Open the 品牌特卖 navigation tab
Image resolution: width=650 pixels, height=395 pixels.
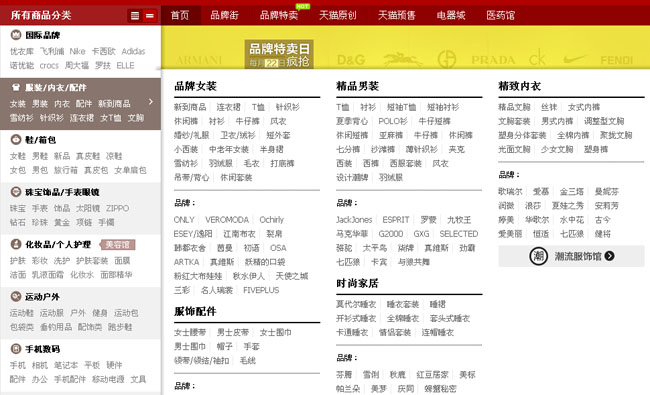(279, 16)
